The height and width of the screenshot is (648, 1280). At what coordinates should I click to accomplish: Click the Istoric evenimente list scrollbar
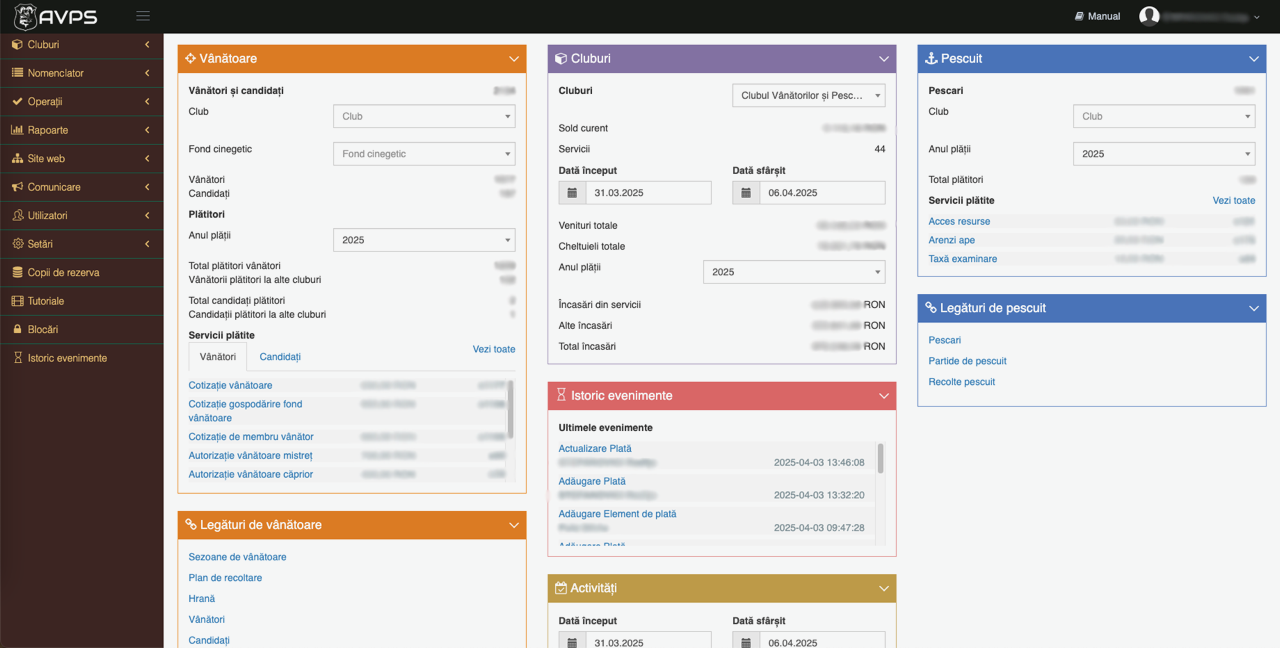pyautogui.click(x=880, y=458)
